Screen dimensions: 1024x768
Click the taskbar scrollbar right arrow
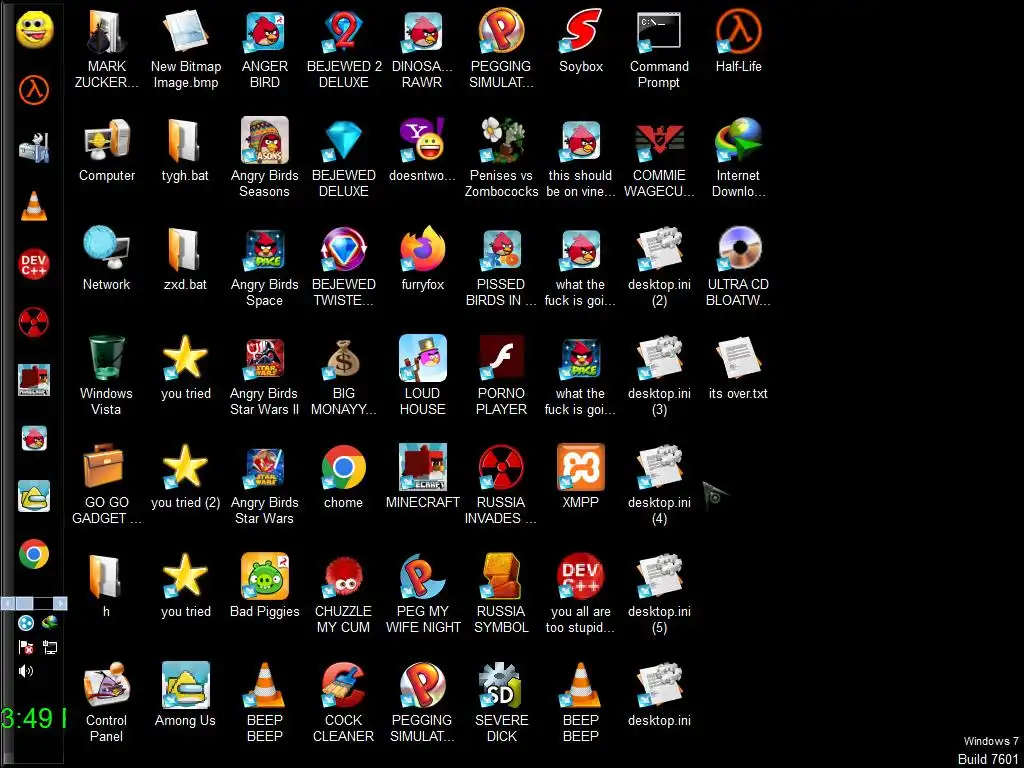[60, 603]
